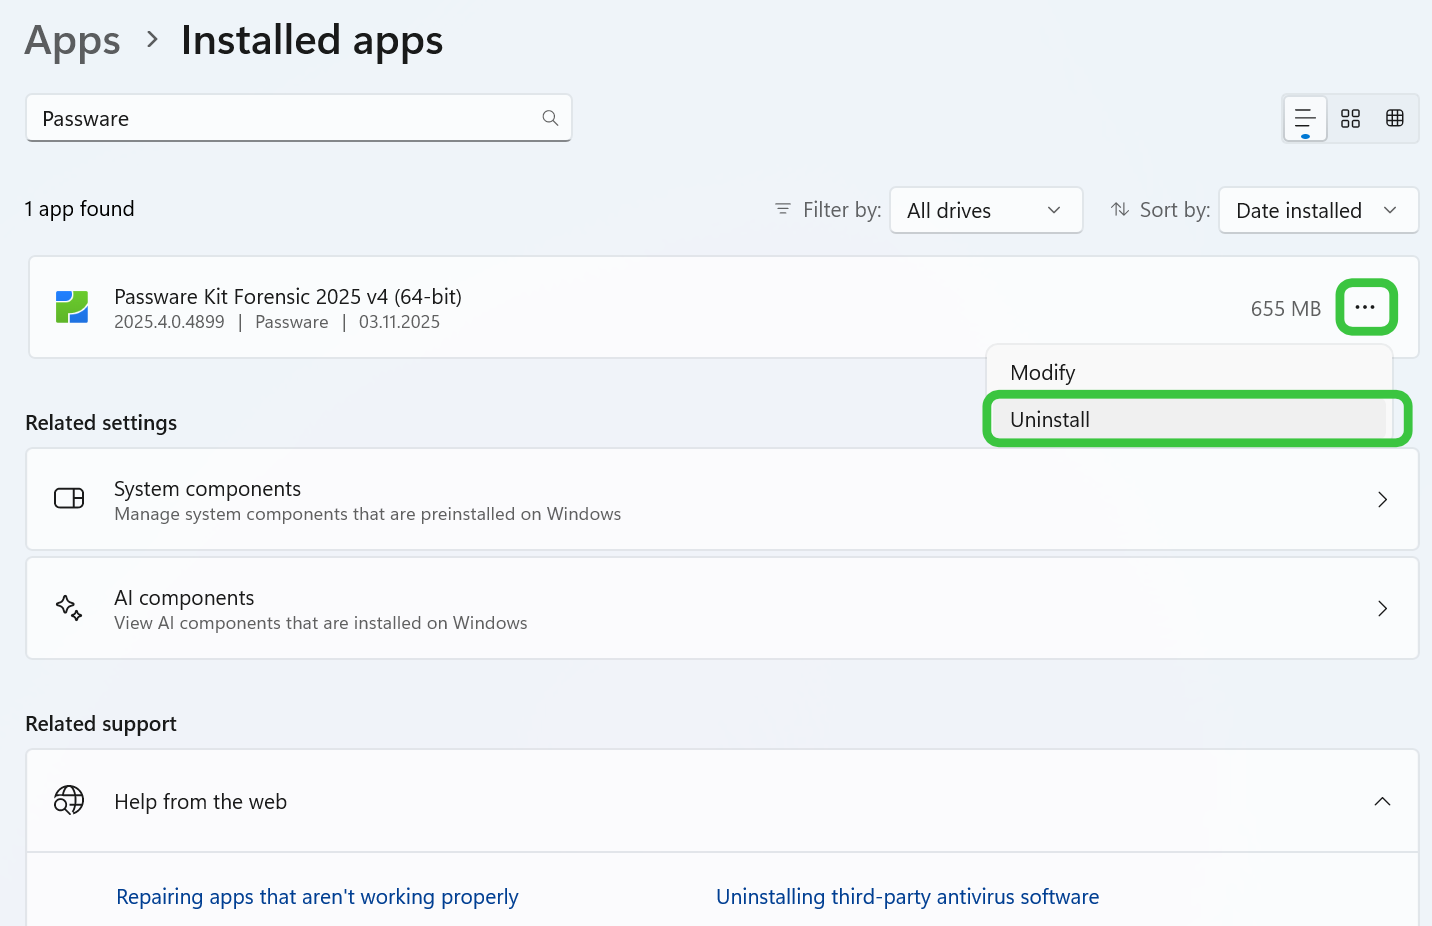This screenshot has width=1432, height=926.
Task: Select the Passware Kit Forensic 2025 v4 title
Action: click(288, 296)
